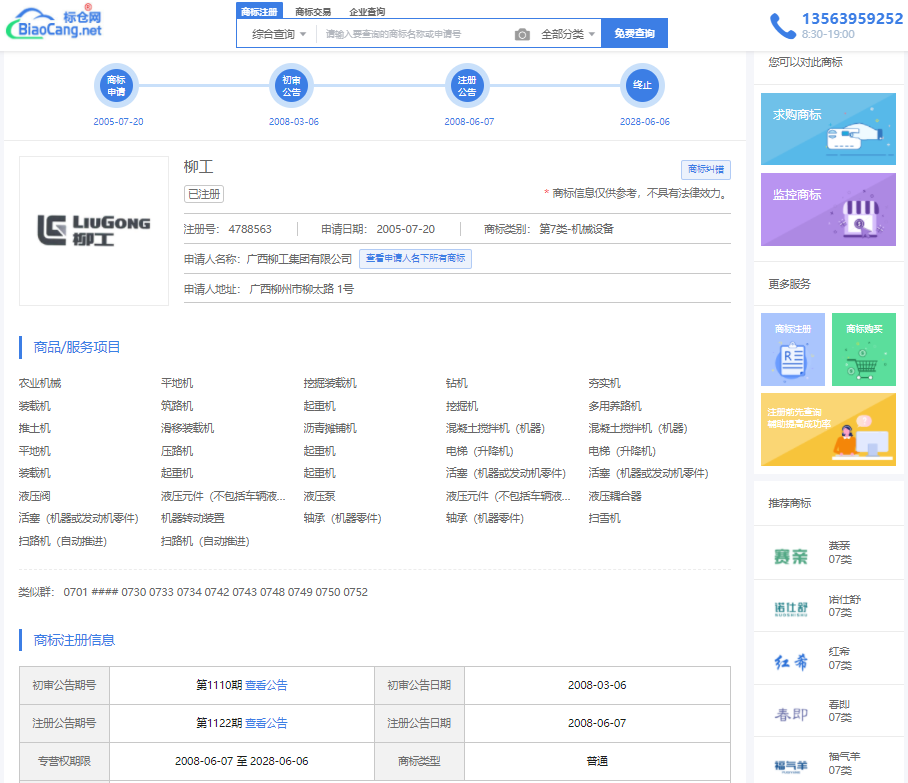The image size is (908, 783).
Task: Open the 全部分类 category dropdown
Action: [x=568, y=34]
